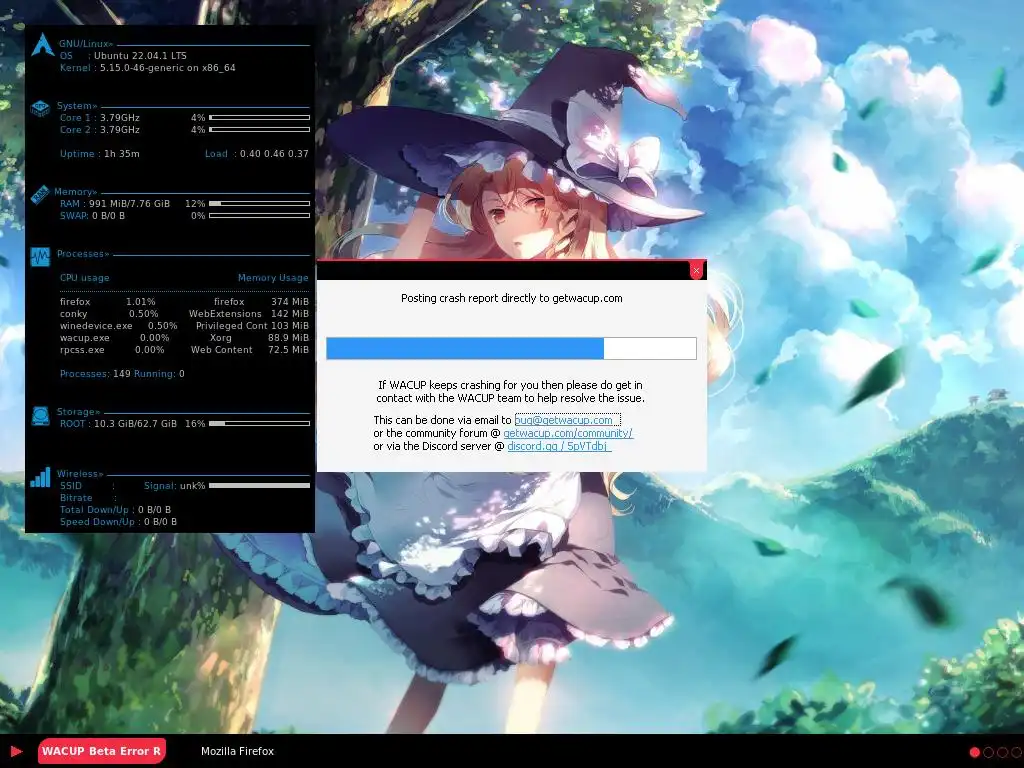The image size is (1024, 768).
Task: Click the 'Processes: 149' count text
Action: tap(95, 374)
